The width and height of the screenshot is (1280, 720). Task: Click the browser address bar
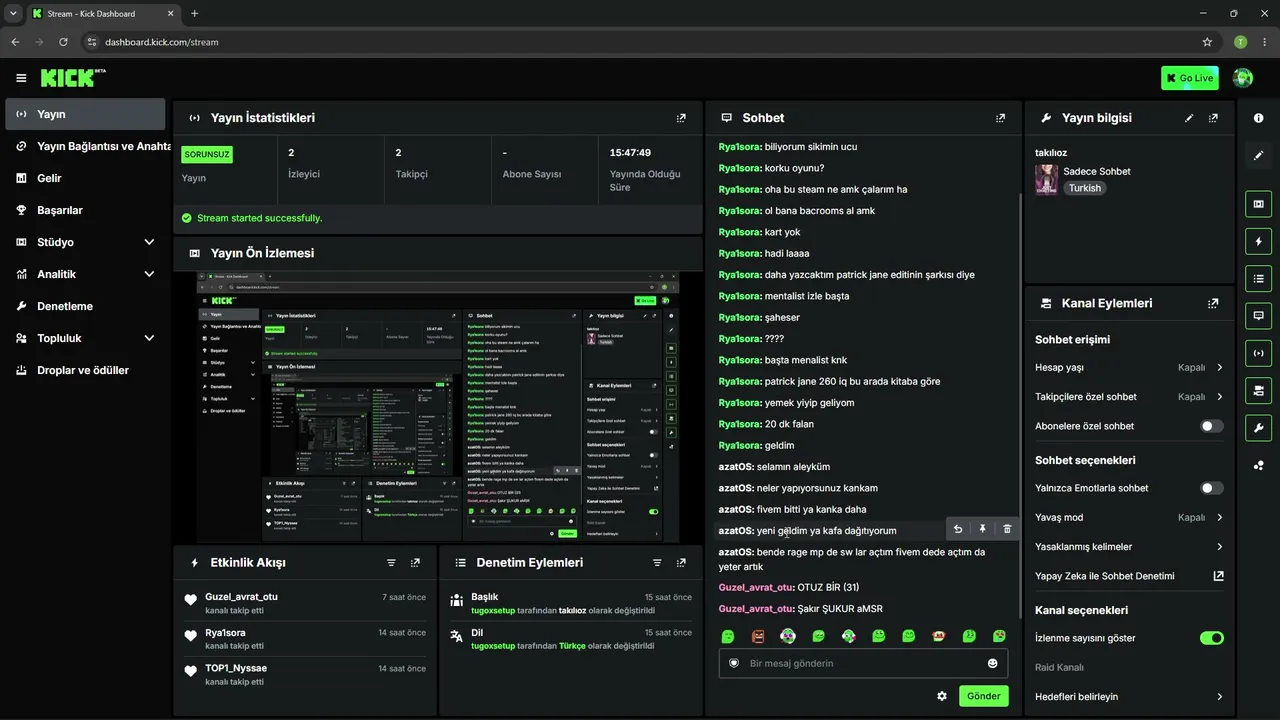tap(640, 42)
